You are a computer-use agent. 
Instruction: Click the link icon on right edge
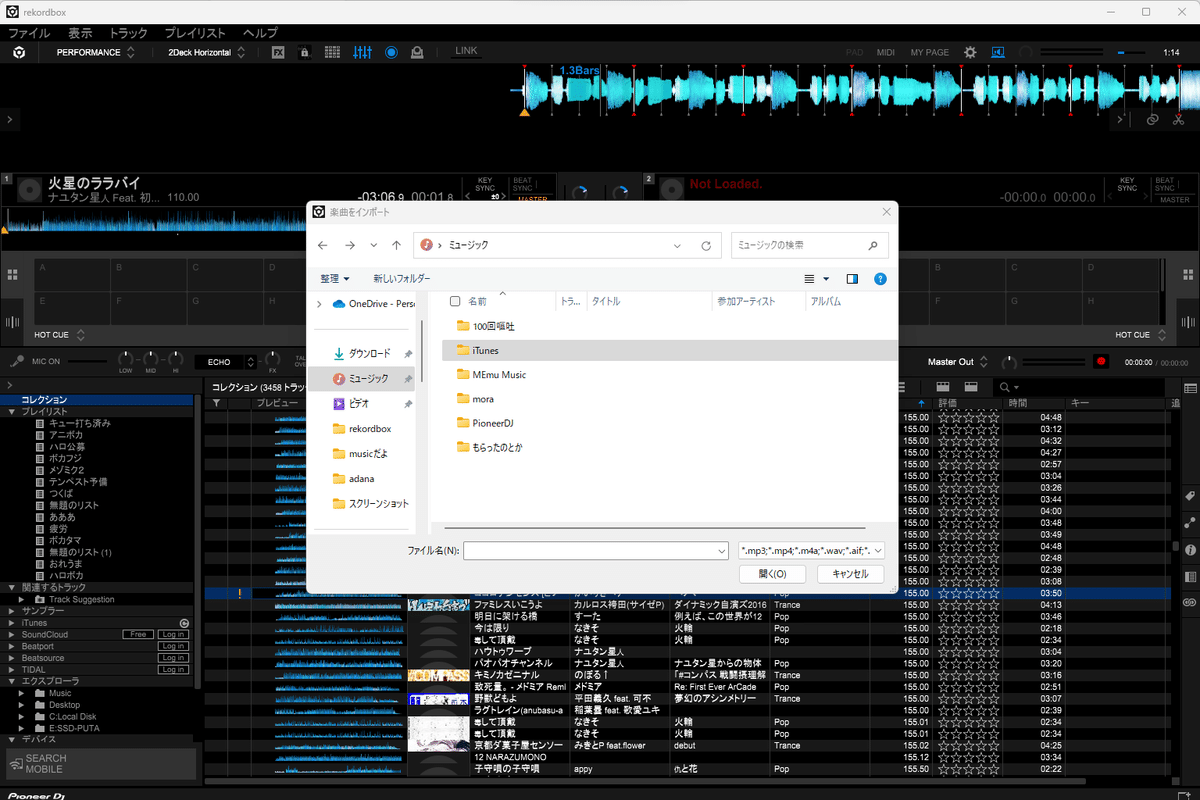1190,603
